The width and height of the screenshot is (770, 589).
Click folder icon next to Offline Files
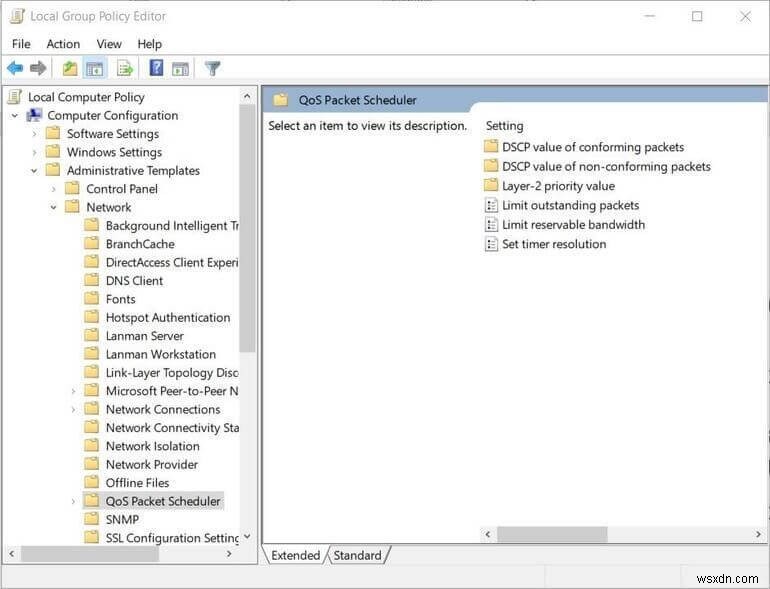pos(91,482)
